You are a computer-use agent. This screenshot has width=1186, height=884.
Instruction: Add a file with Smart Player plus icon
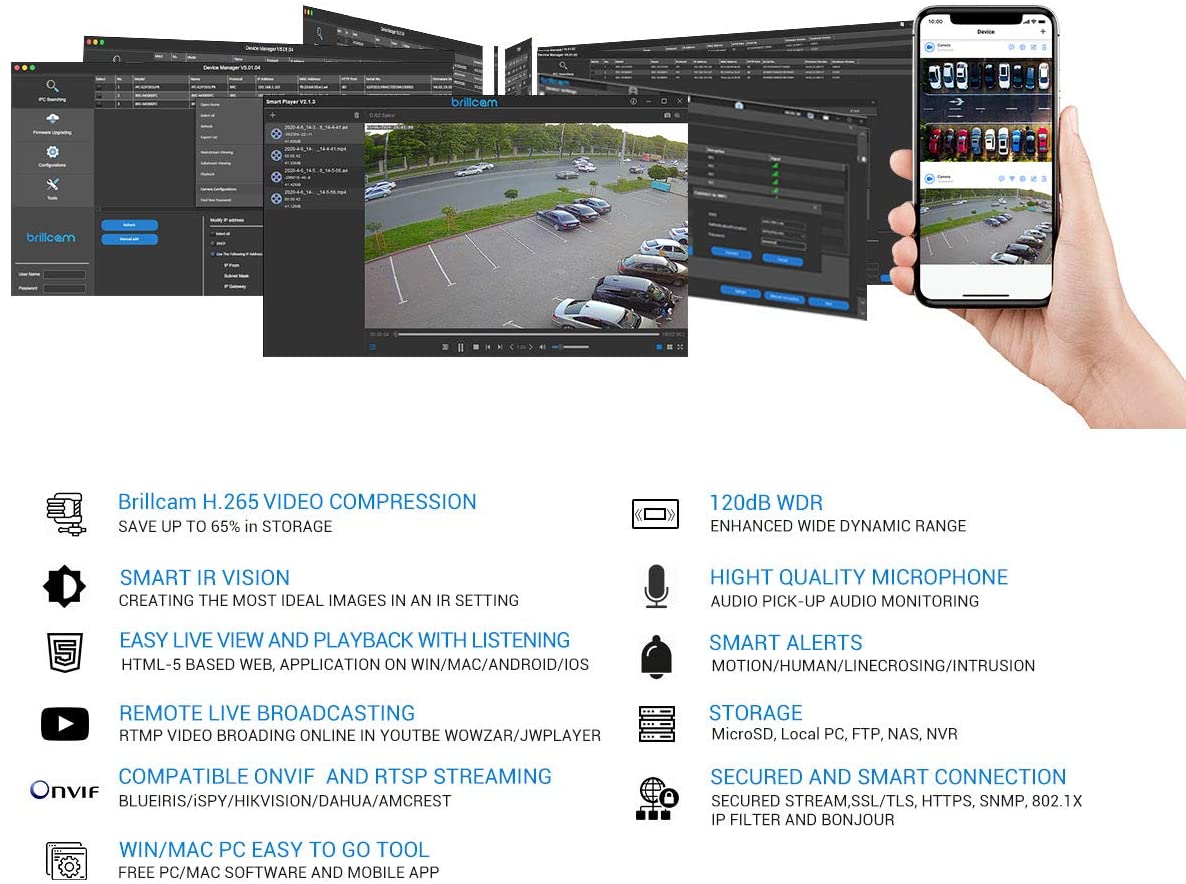point(272,116)
